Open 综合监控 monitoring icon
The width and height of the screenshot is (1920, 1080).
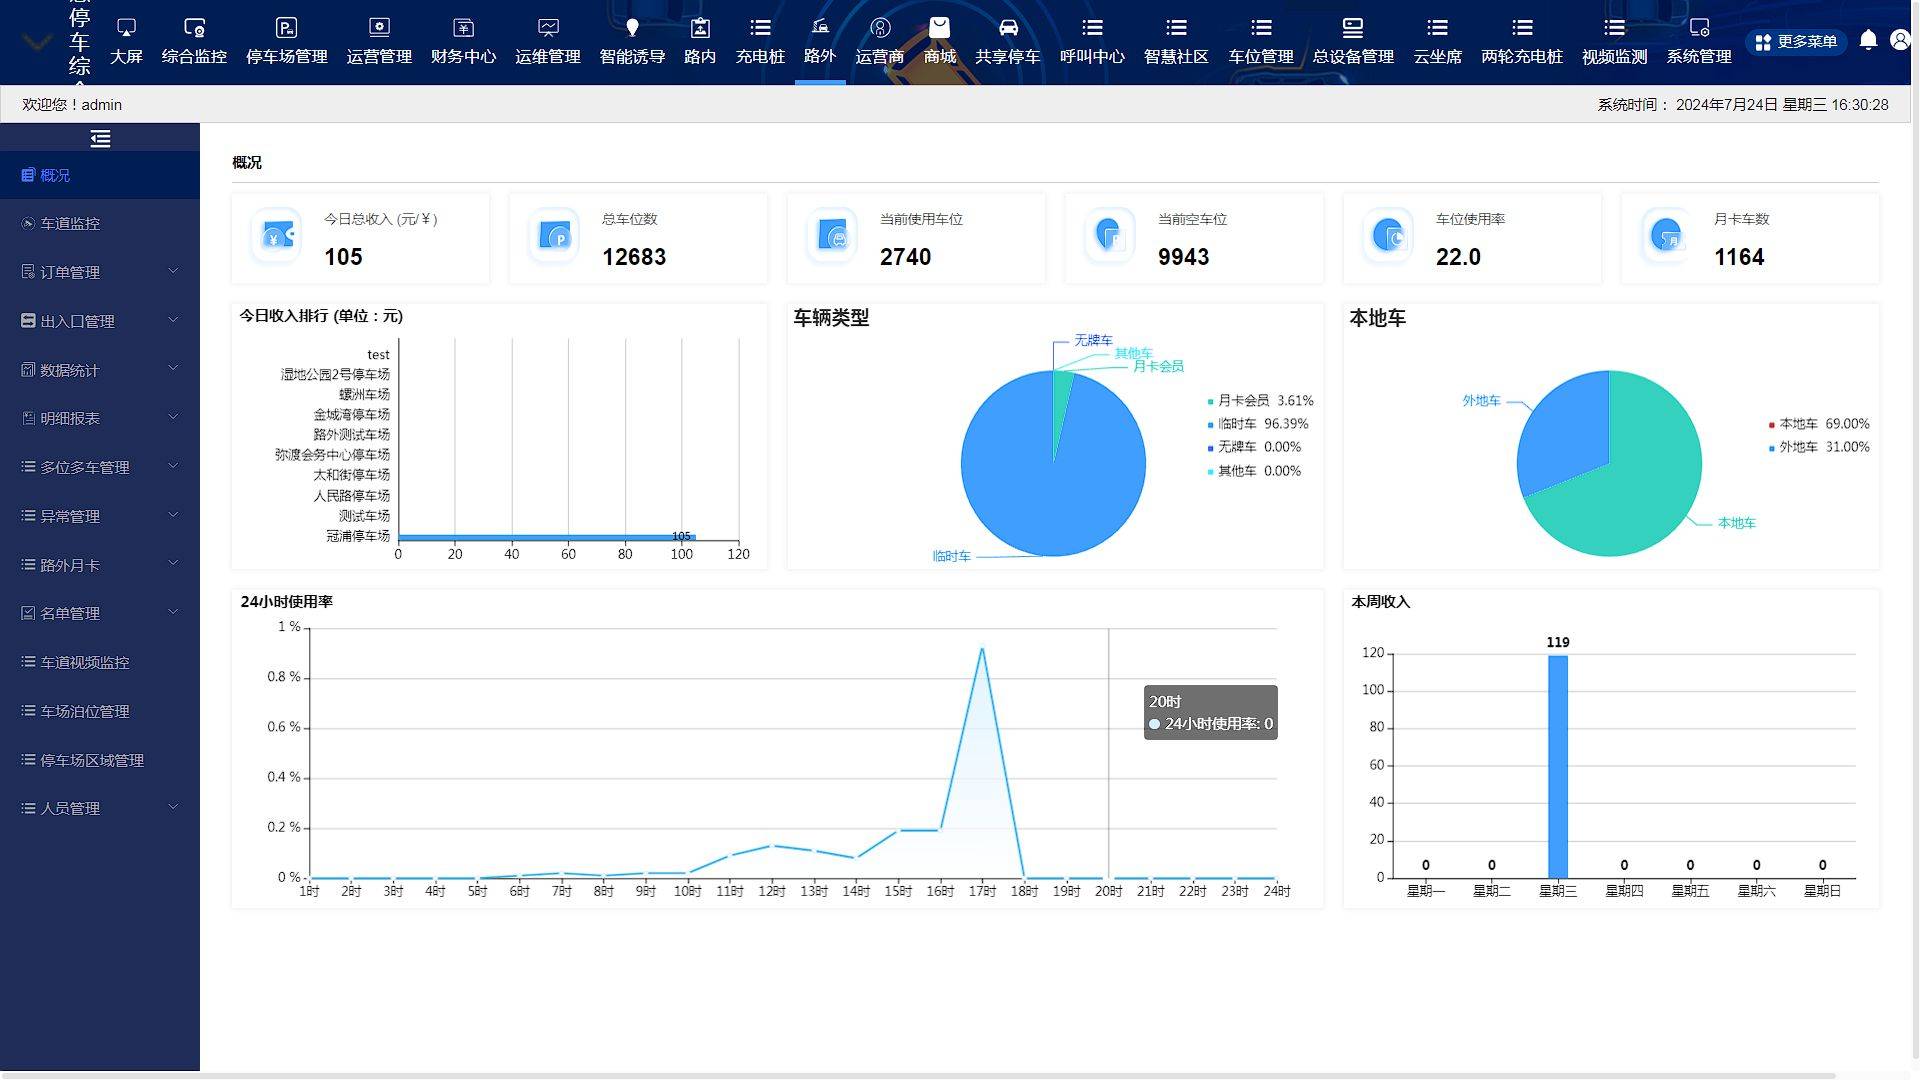pos(194,28)
